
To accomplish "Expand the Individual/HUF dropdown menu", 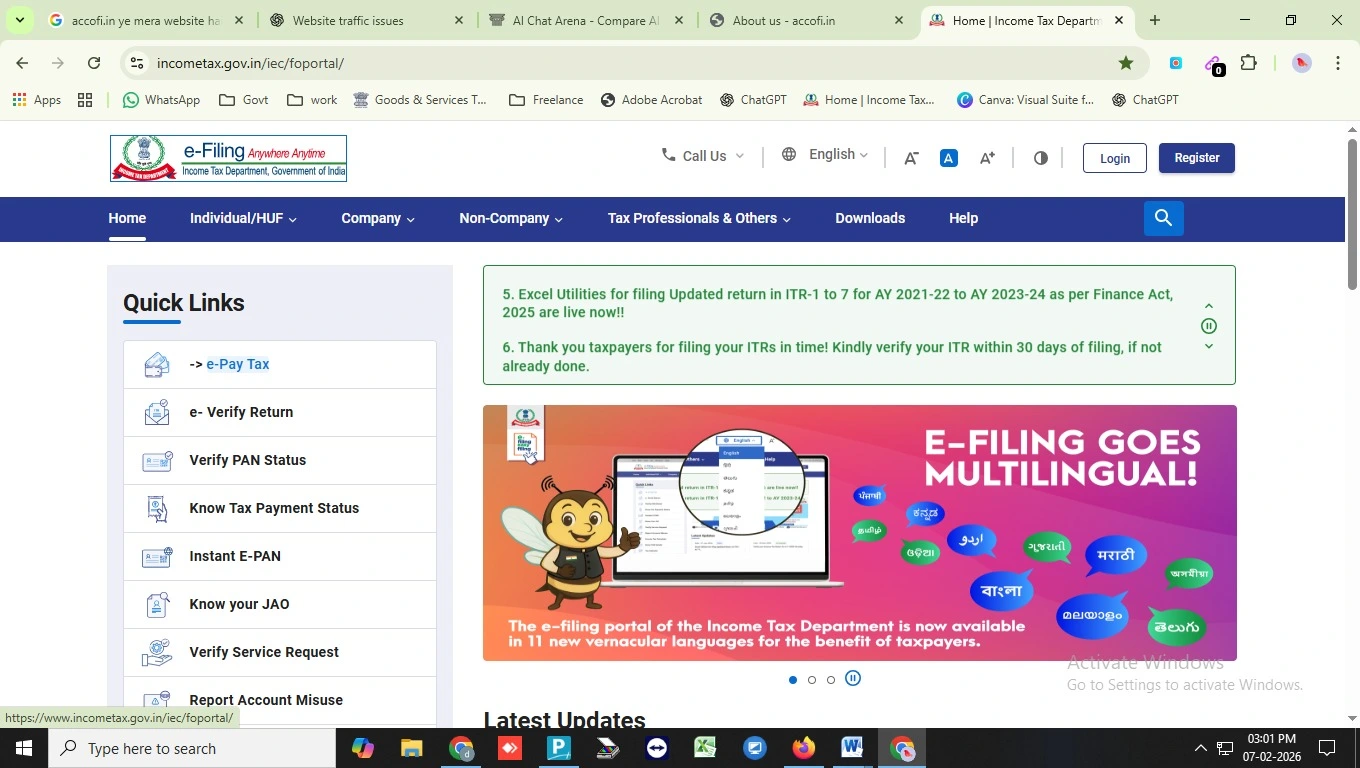I will coord(243,218).
